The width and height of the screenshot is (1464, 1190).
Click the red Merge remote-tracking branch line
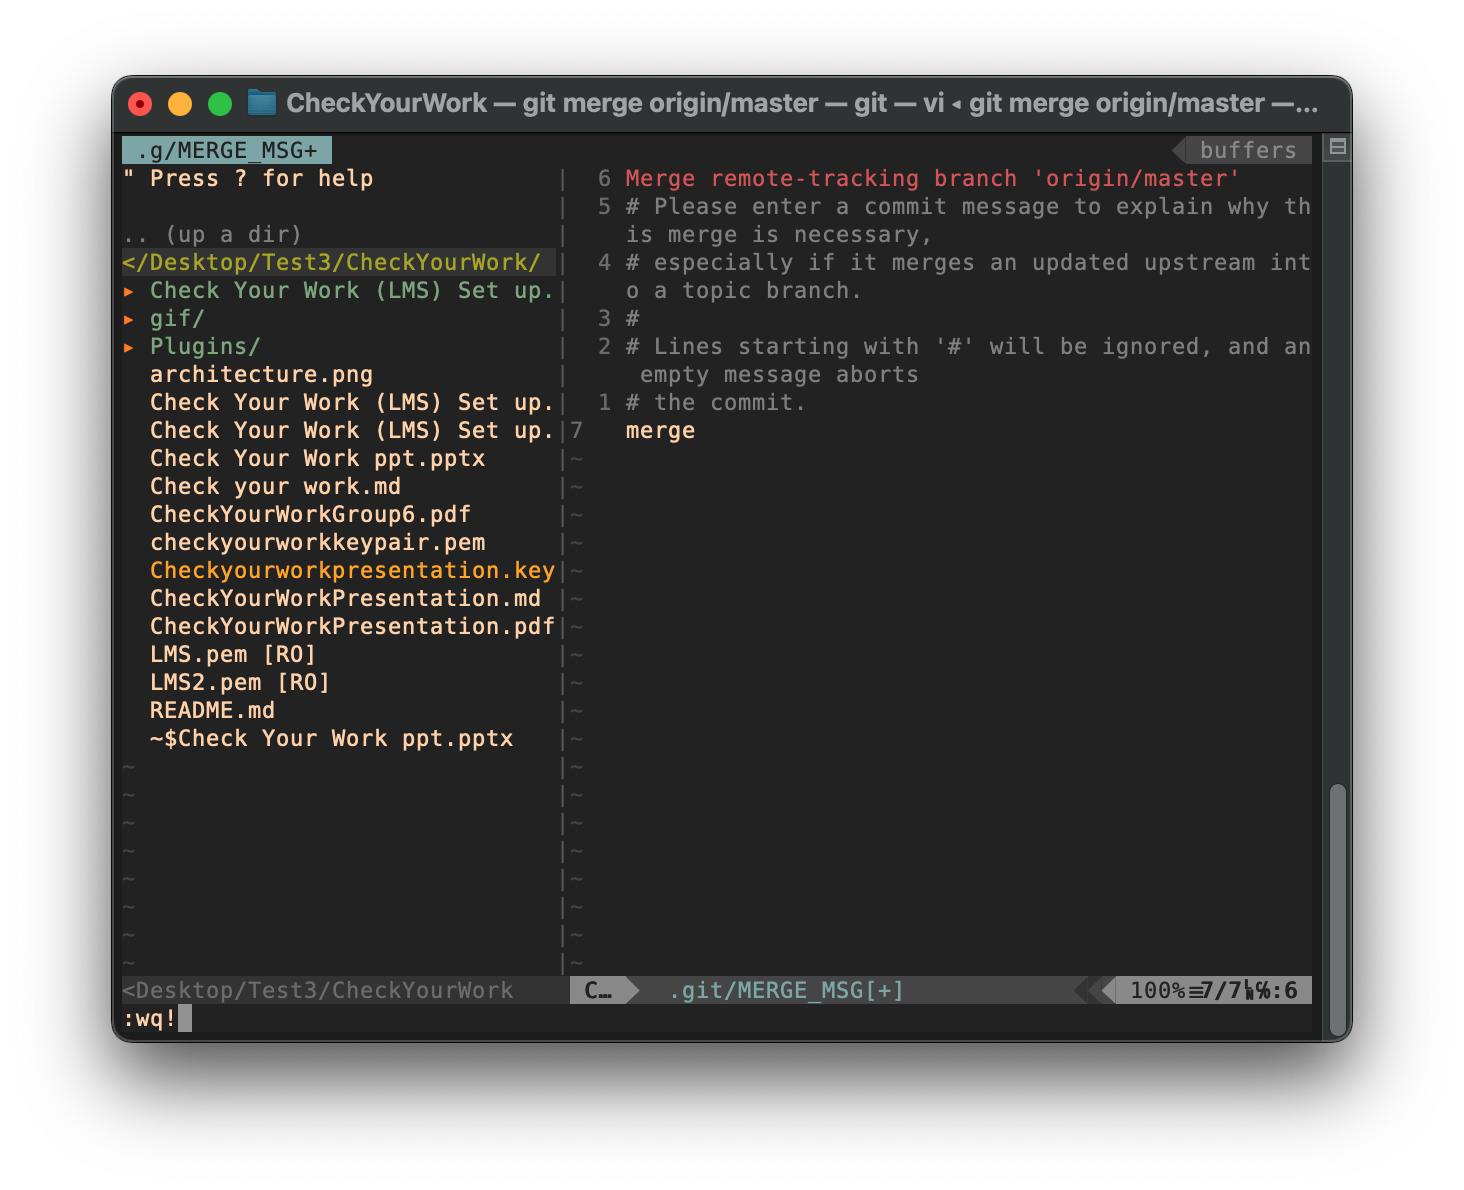tap(932, 178)
